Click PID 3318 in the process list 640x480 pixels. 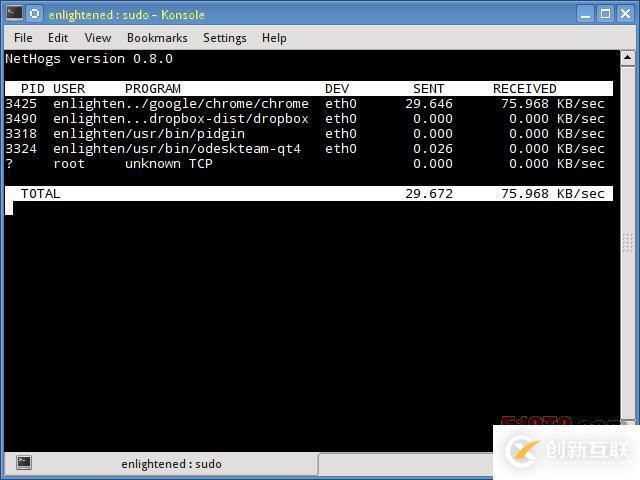[x=21, y=134]
